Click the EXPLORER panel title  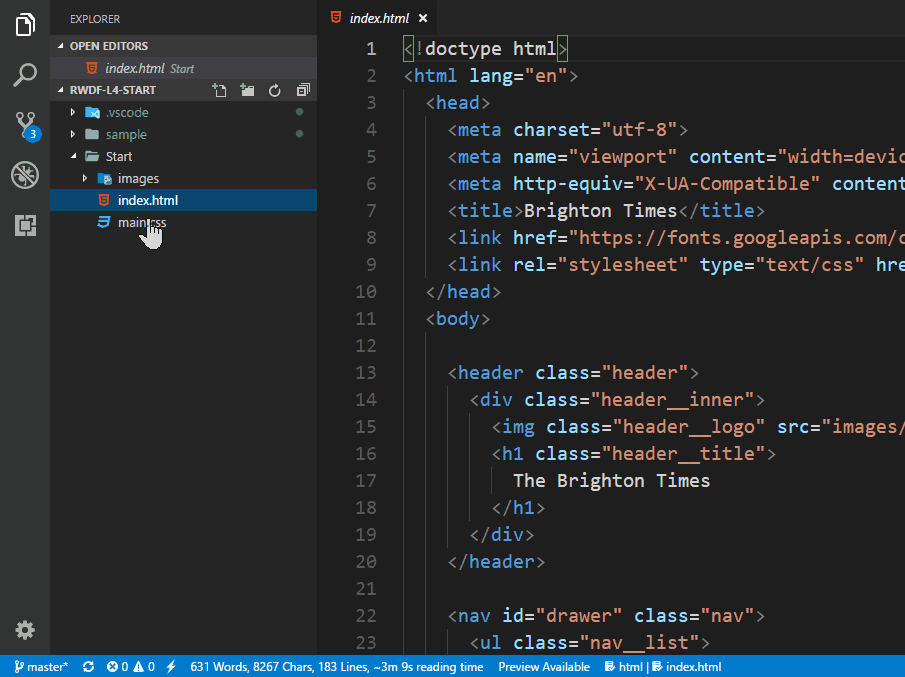tap(95, 19)
